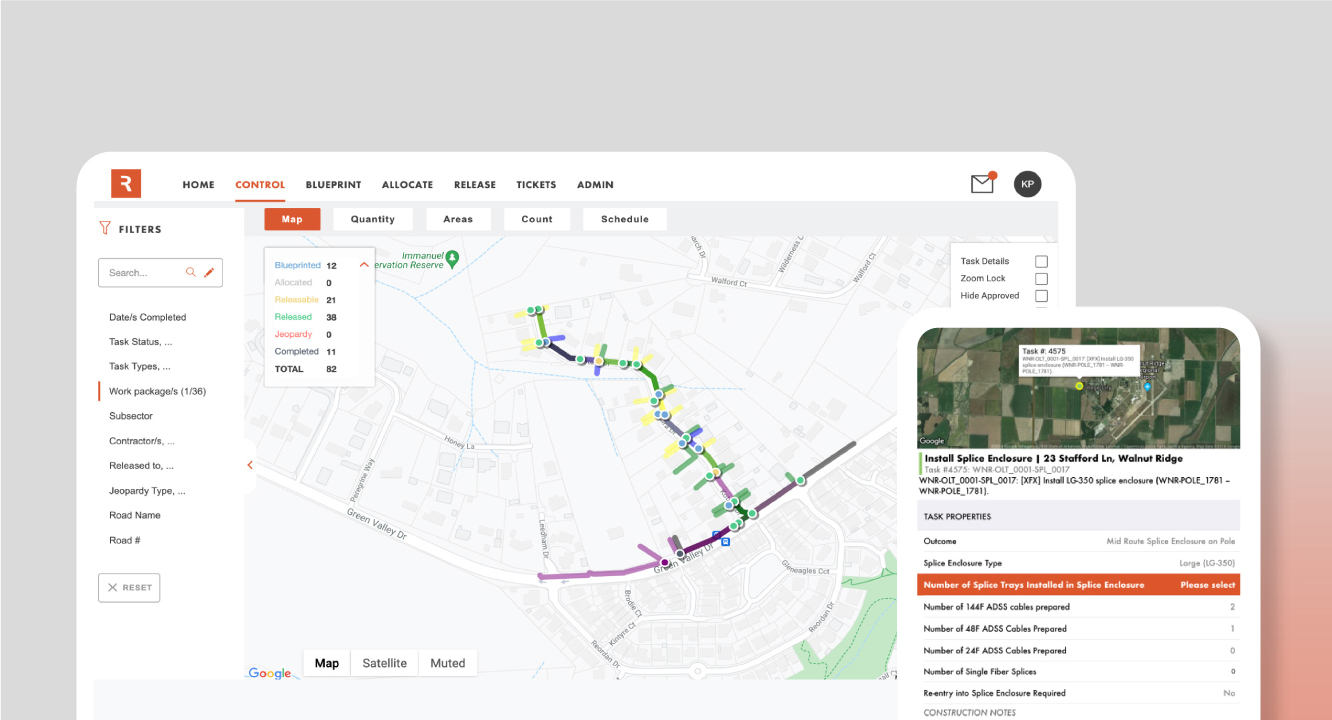
Task: Click the pencil edit icon in search box
Action: [x=209, y=272]
